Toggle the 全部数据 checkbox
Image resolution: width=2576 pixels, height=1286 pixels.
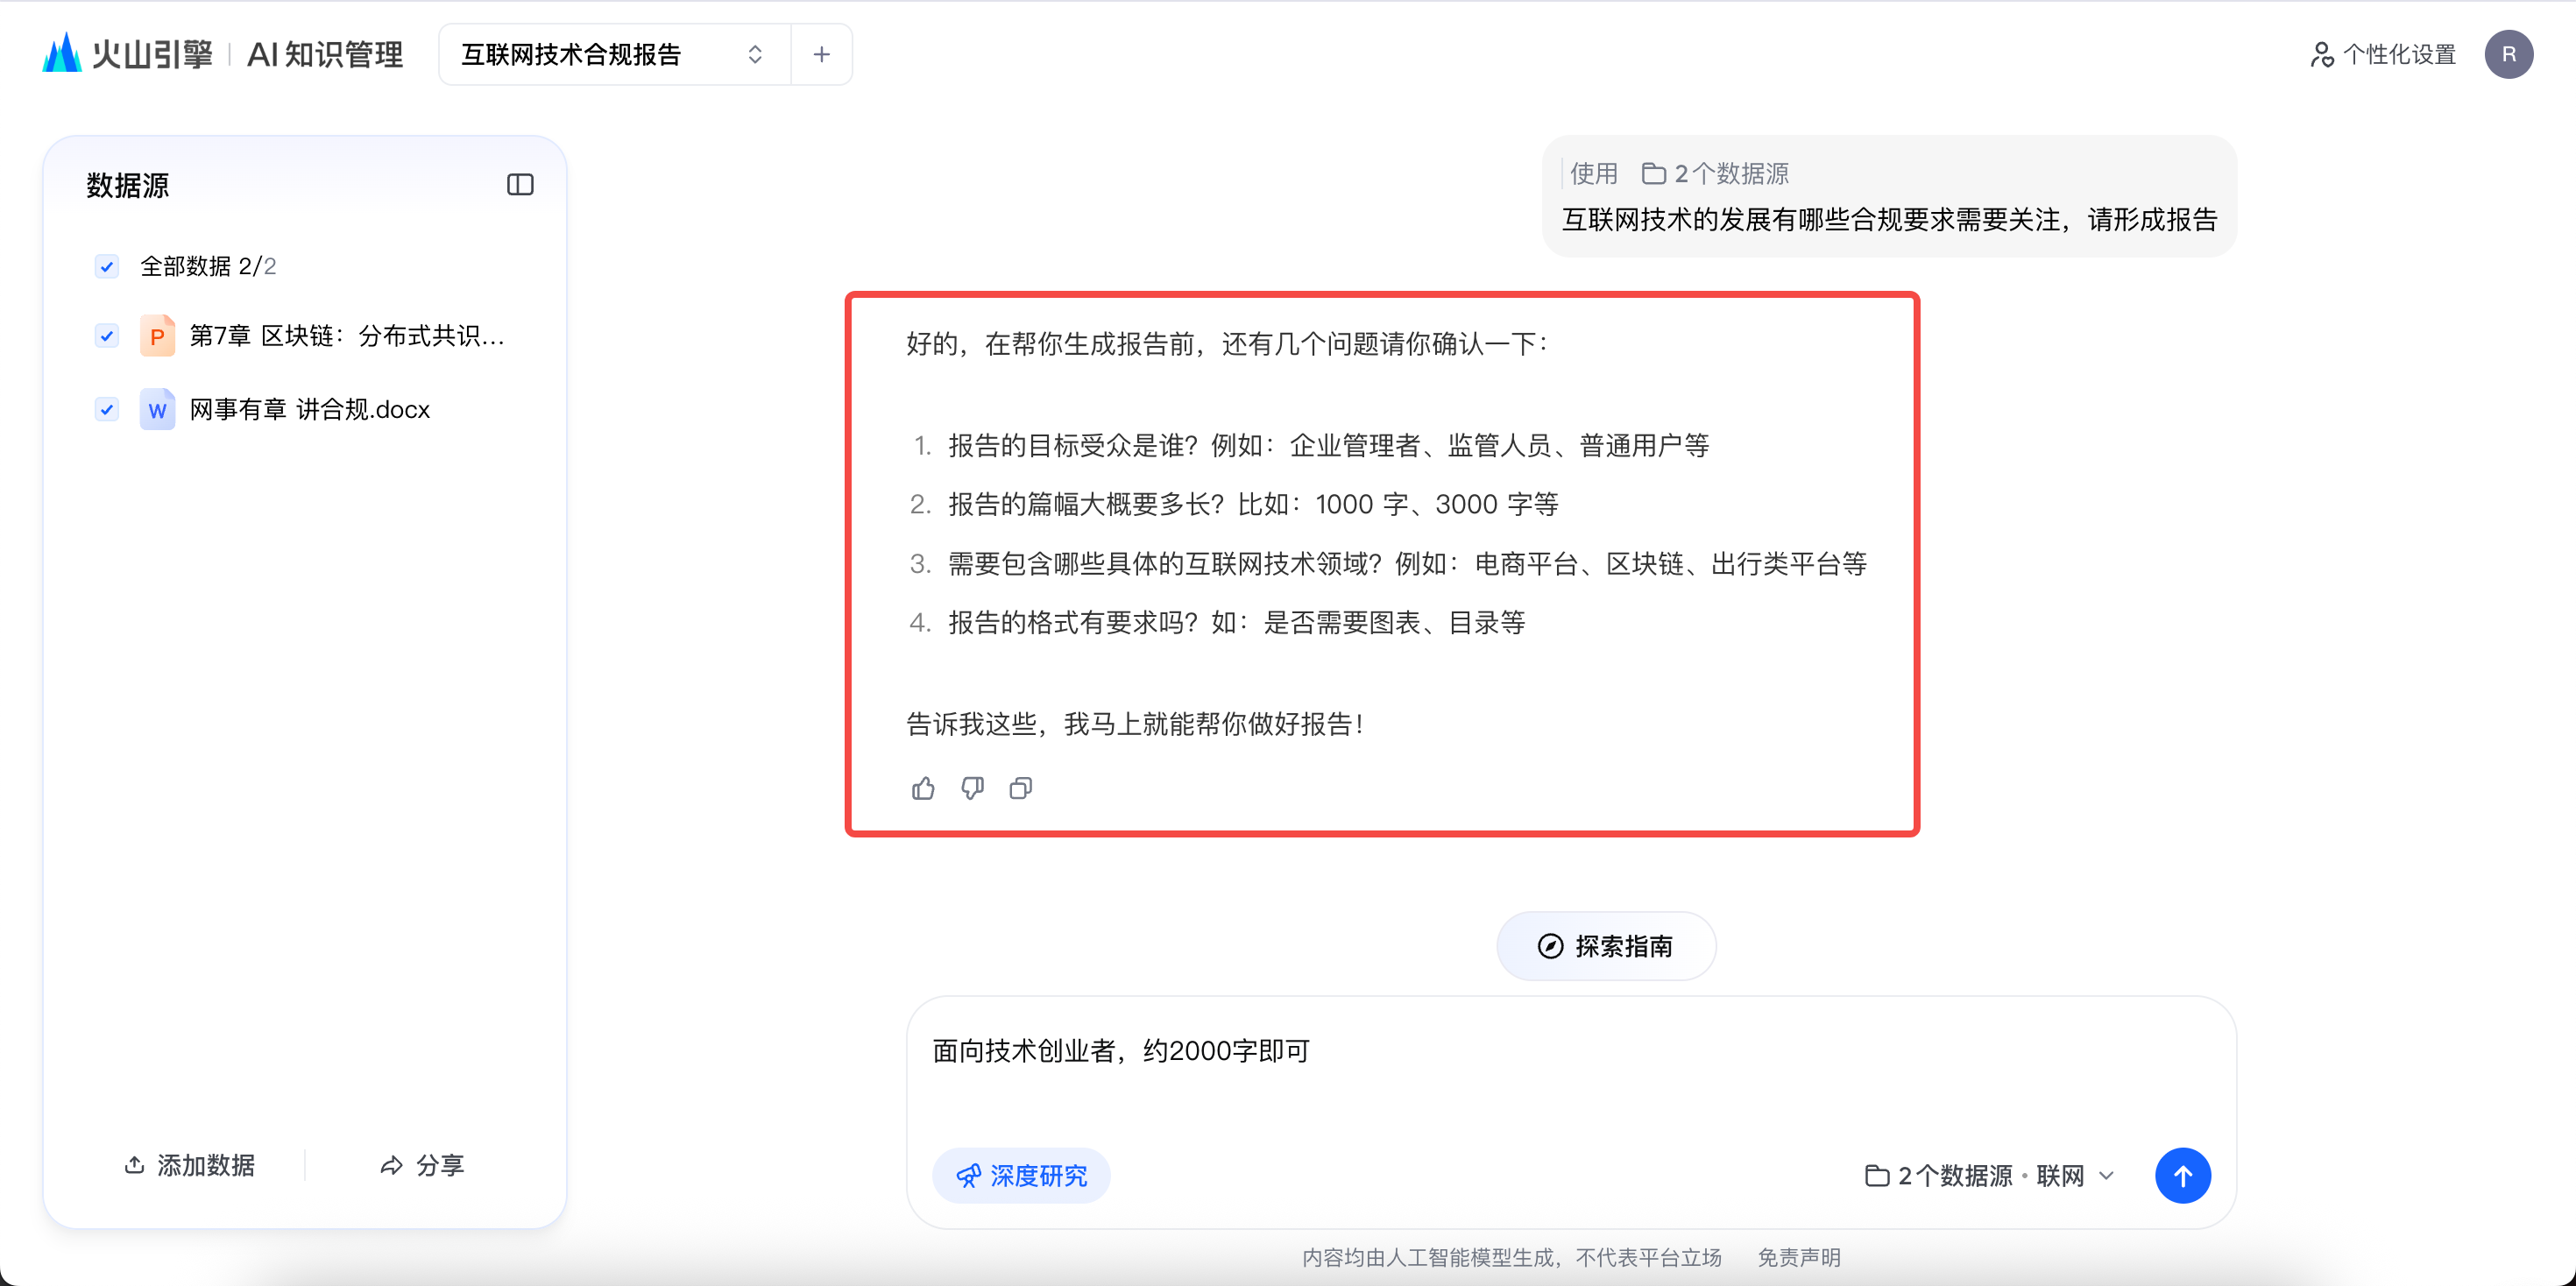(107, 266)
